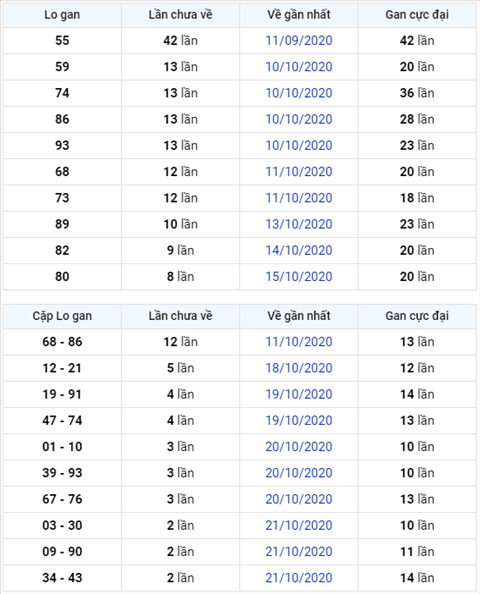
Task: Open 18/10/2020 link for pair 12 - 21
Action: 299,368
